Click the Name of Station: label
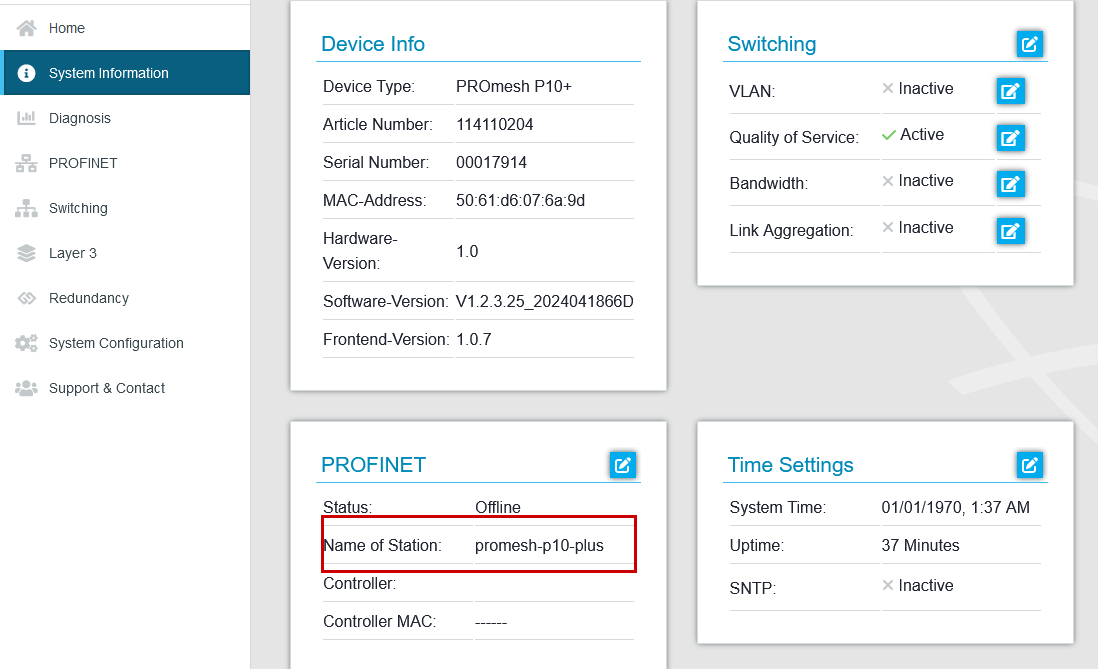Screen dimensions: 1098x669 pyautogui.click(x=382, y=545)
